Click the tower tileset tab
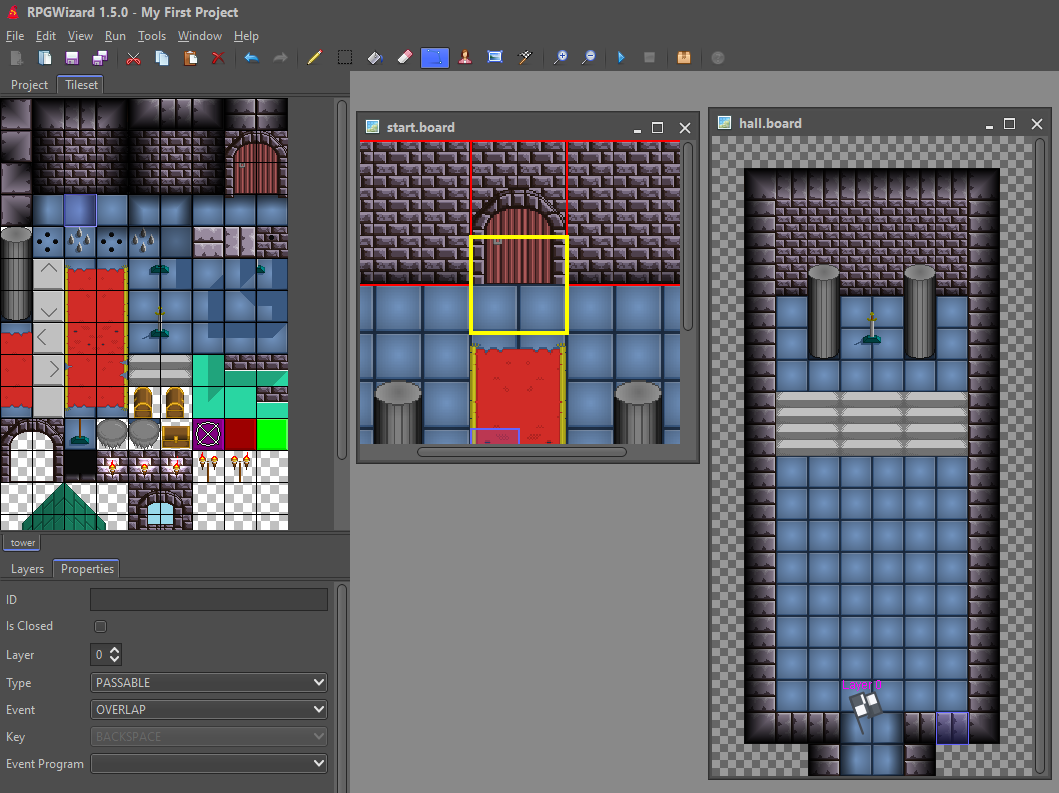 pos(22,542)
